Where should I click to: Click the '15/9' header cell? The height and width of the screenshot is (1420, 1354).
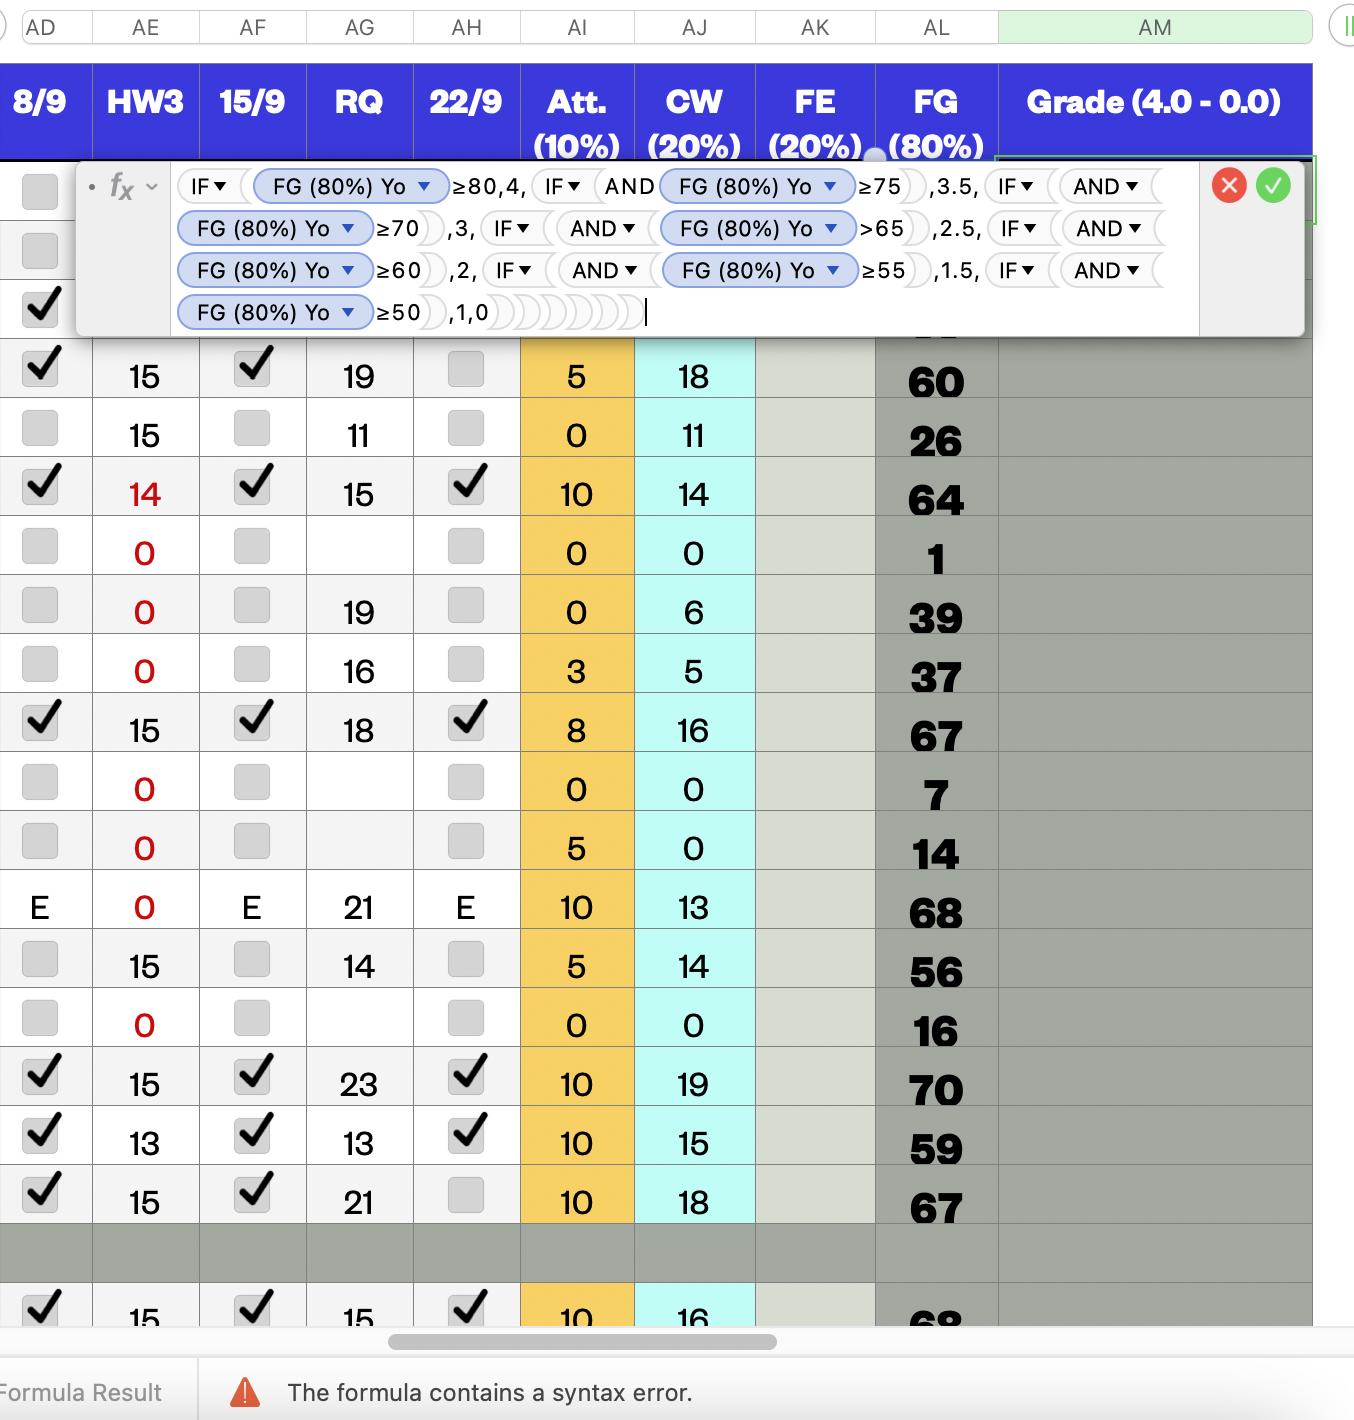click(253, 111)
